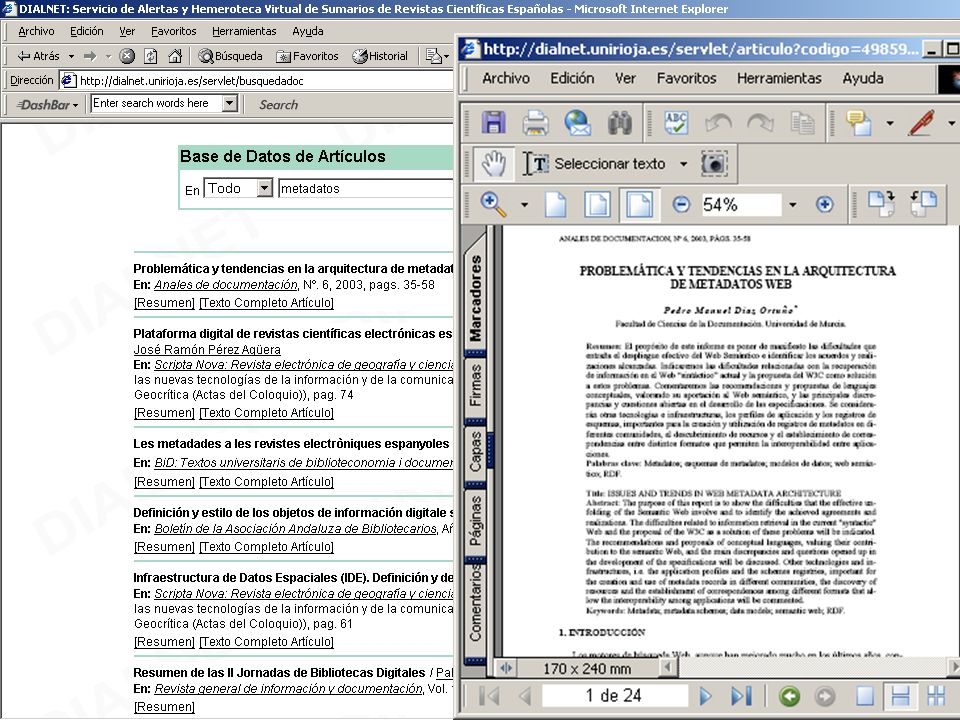
Task: Switch to fit width view
Action: pos(639,204)
